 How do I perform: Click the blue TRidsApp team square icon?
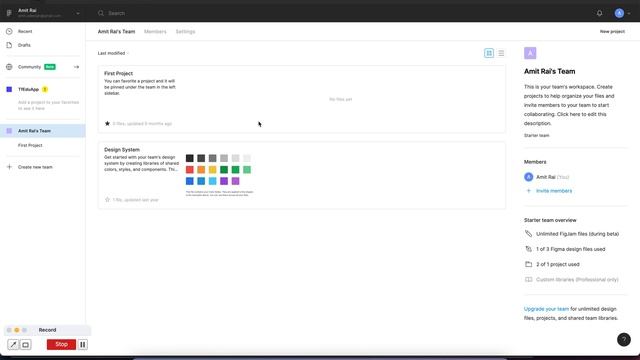(x=9, y=89)
